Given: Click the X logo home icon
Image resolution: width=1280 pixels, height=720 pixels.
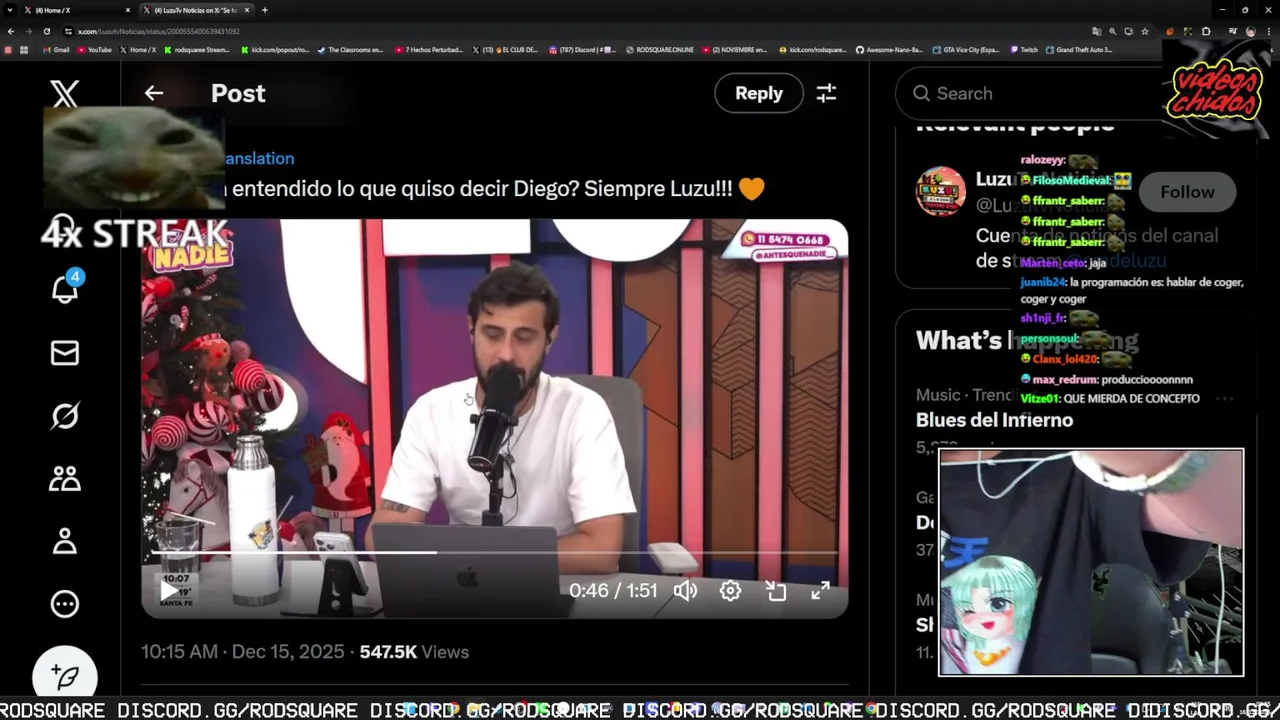Looking at the screenshot, I should tap(65, 94).
